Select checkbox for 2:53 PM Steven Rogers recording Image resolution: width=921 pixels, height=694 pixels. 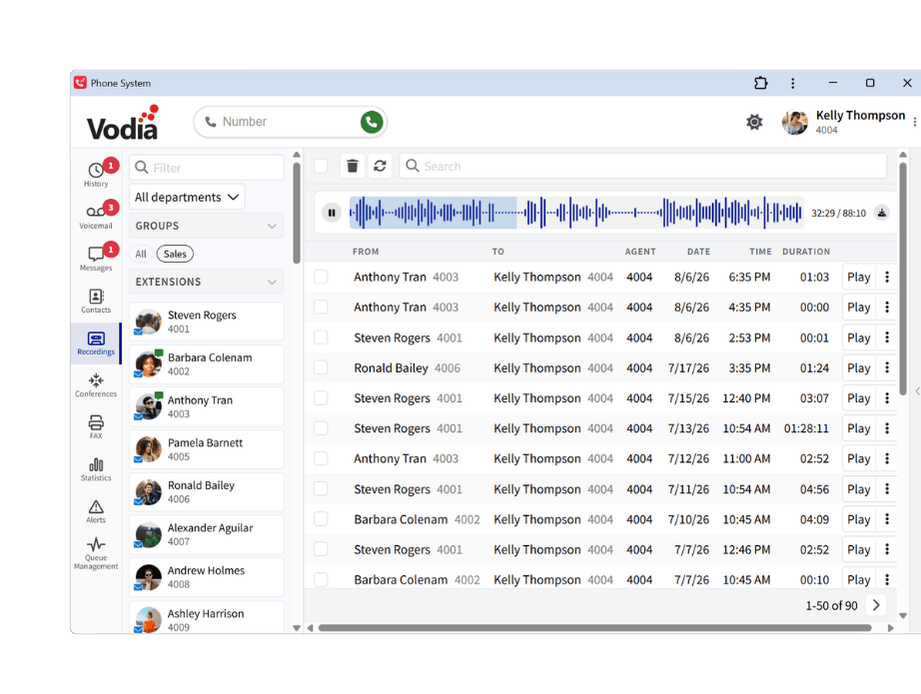coord(321,338)
